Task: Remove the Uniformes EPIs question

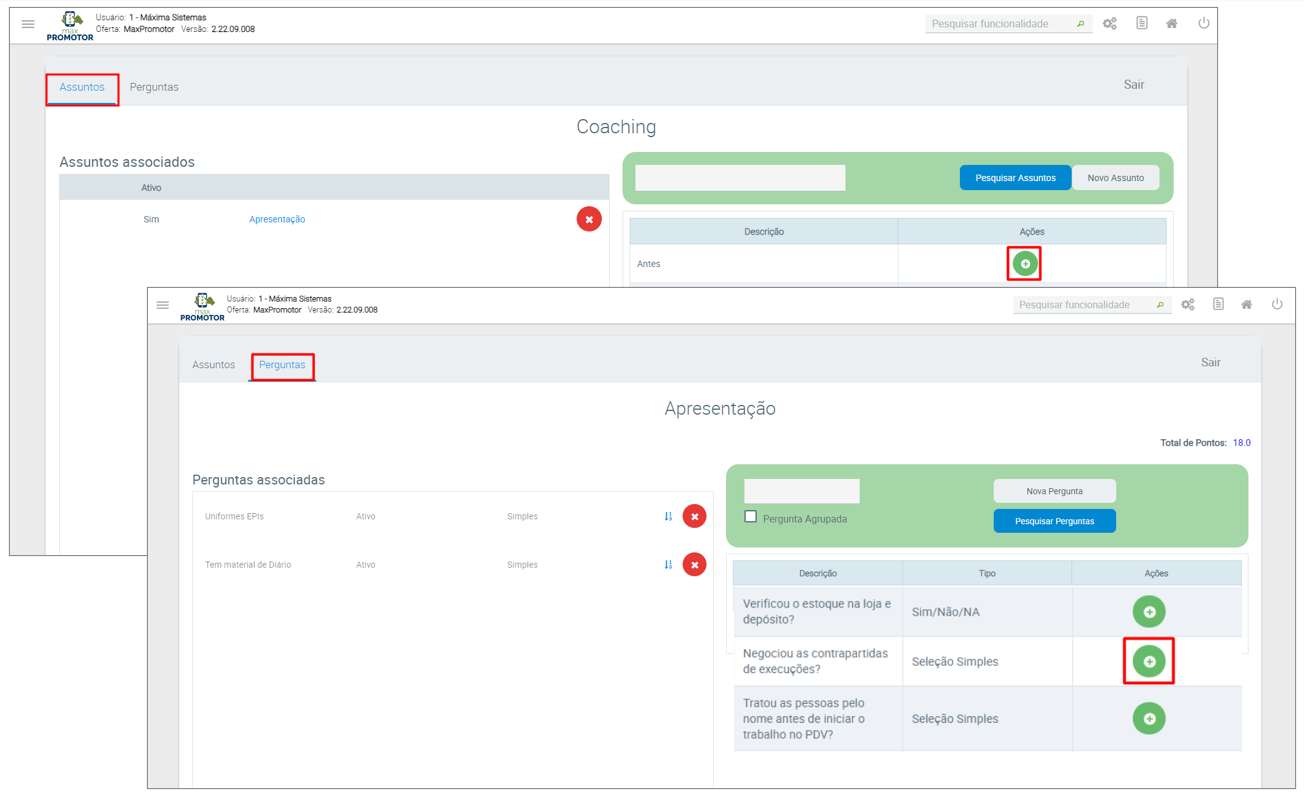Action: point(694,517)
